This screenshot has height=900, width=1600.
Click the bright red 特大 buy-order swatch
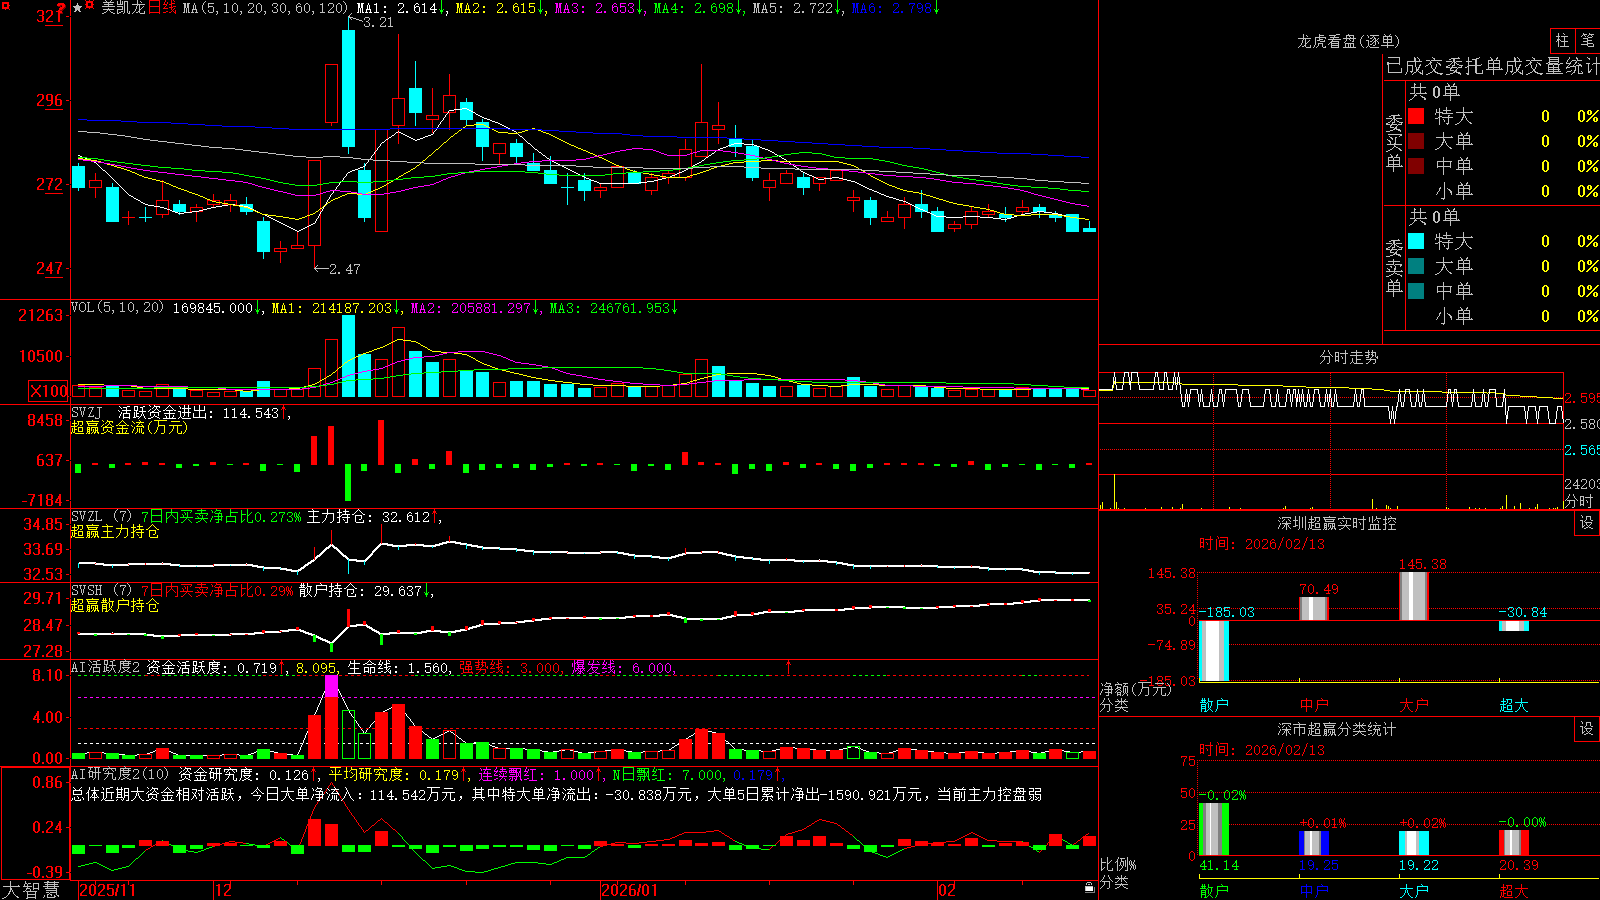(x=1416, y=116)
